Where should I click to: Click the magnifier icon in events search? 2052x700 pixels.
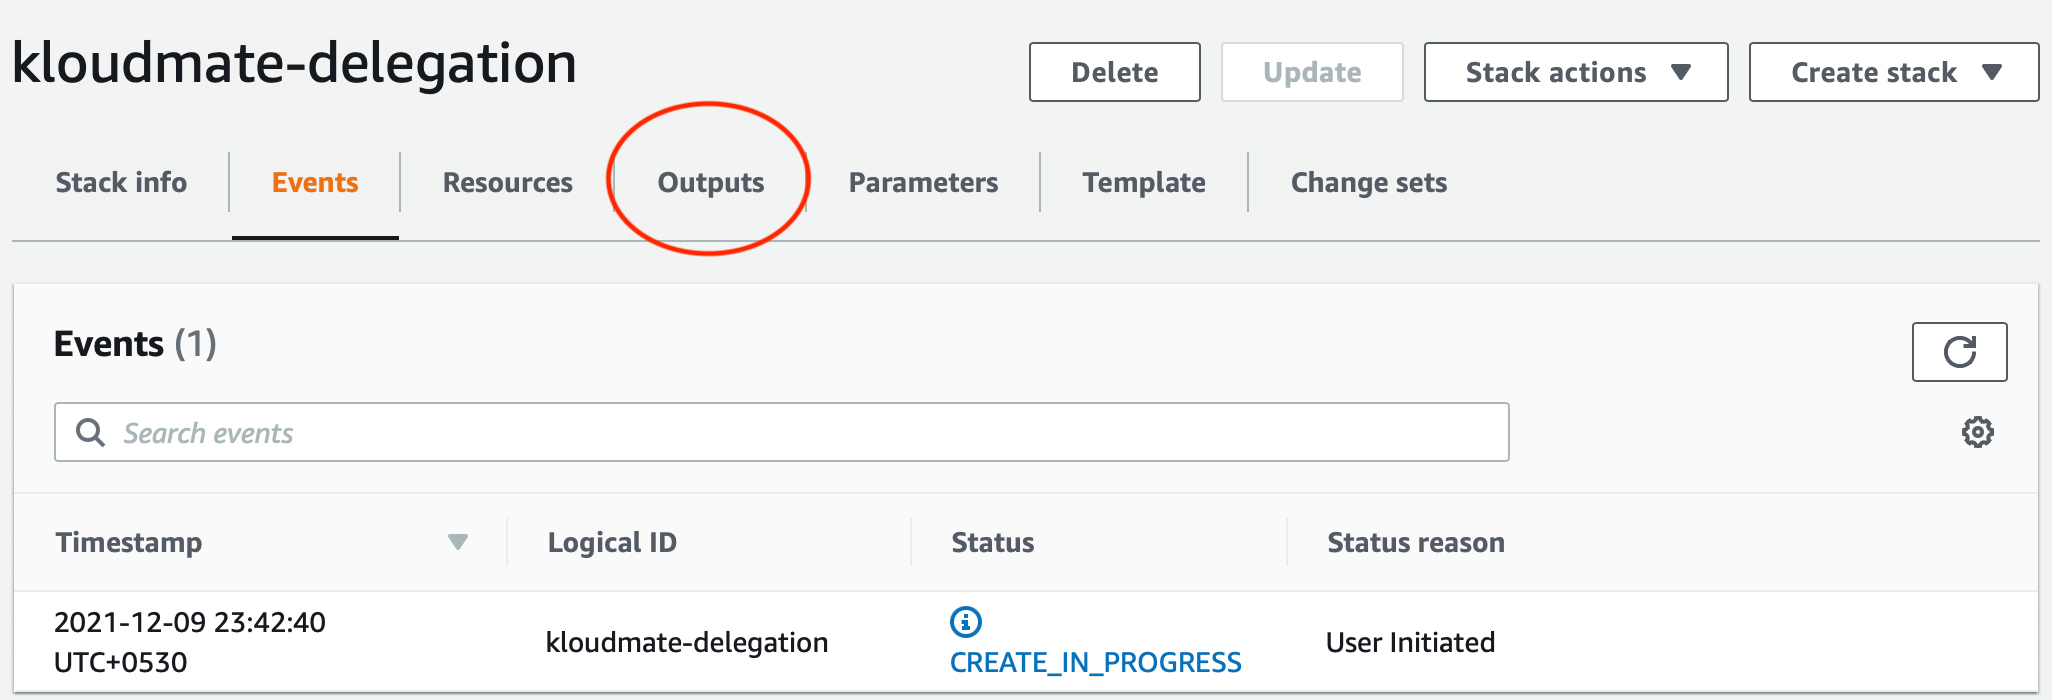coord(90,432)
